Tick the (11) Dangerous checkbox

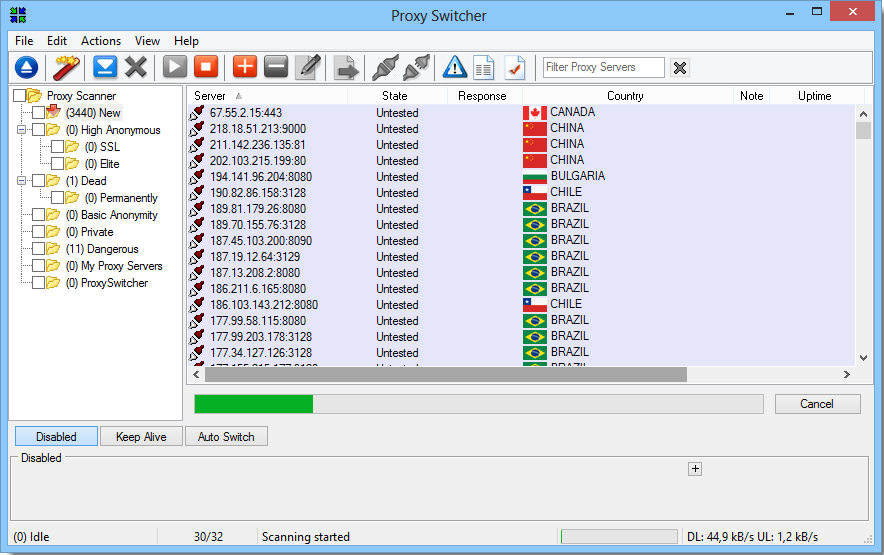coord(38,249)
